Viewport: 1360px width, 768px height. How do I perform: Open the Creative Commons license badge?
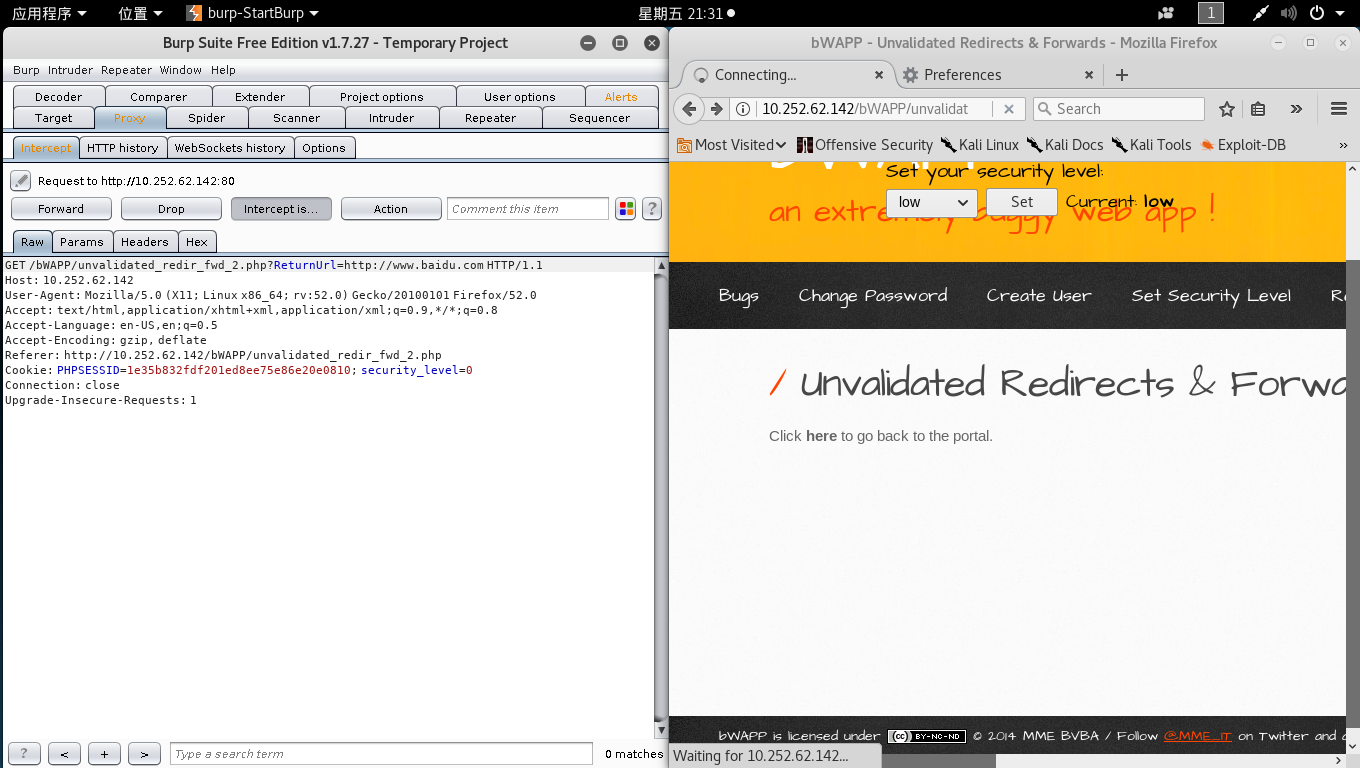(926, 736)
